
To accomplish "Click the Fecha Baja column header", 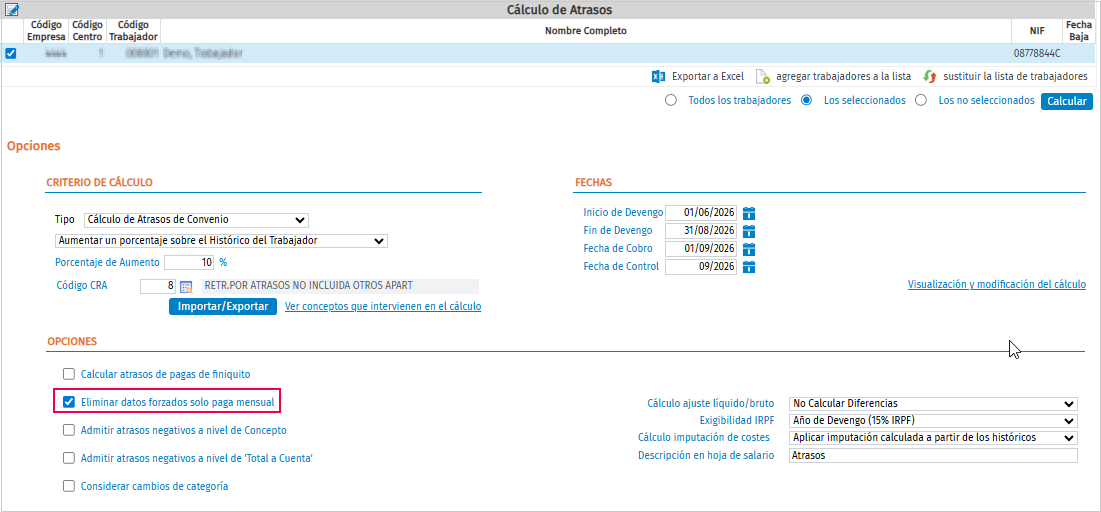I will 1078,30.
